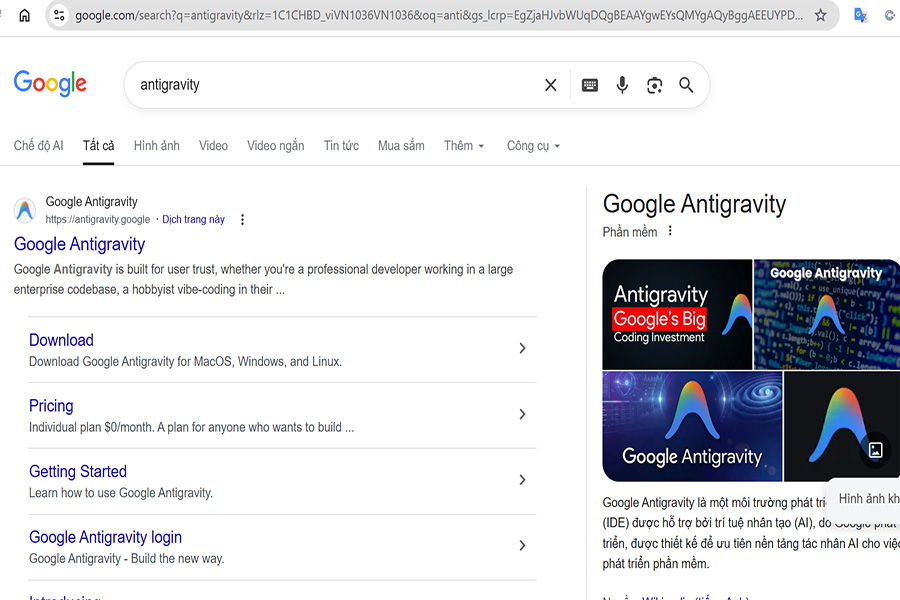Expand the Download sitelink chevron
Viewport: 900px width, 600px height.
522,348
